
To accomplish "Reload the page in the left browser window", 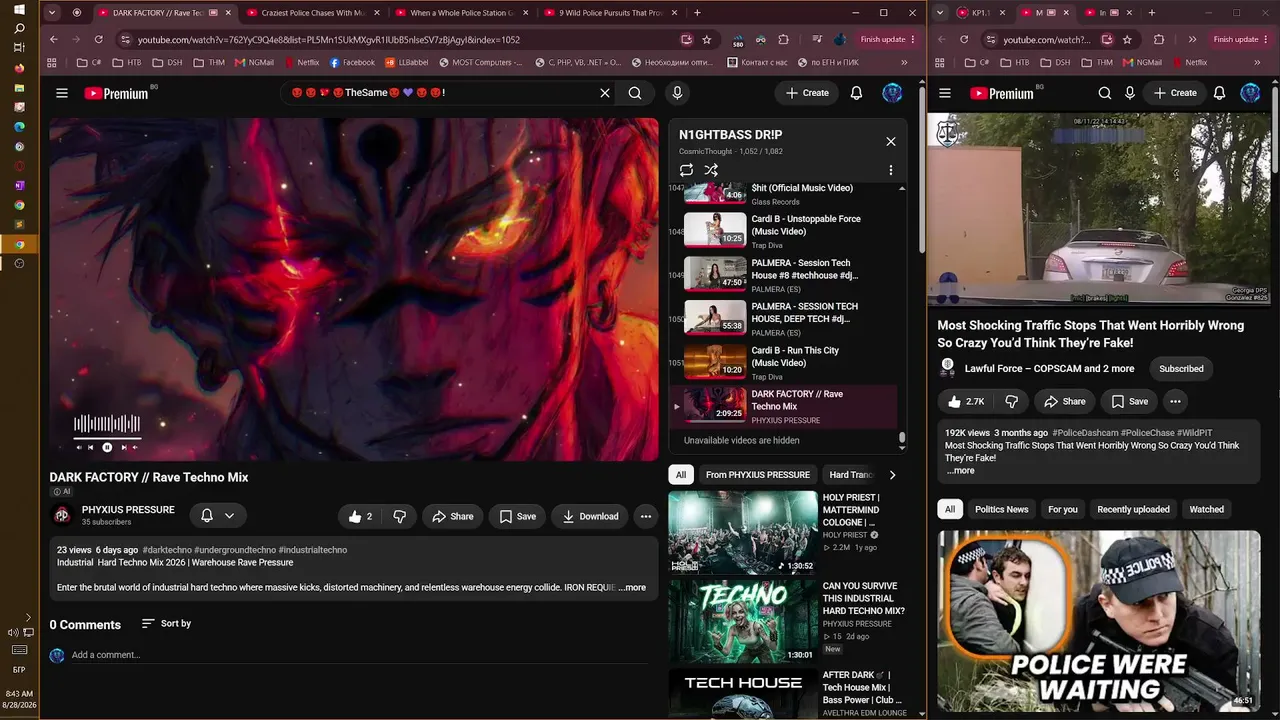I will click(x=98, y=39).
